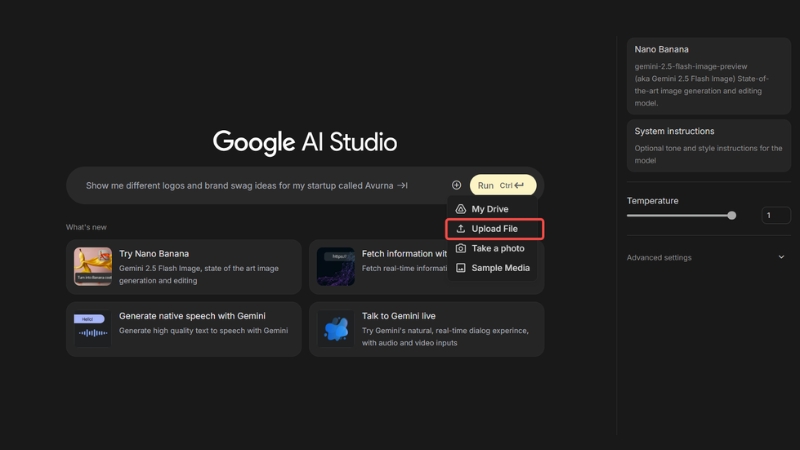Select Sample Media menu entry
Viewport: 800px width, 450px height.
pyautogui.click(x=492, y=268)
